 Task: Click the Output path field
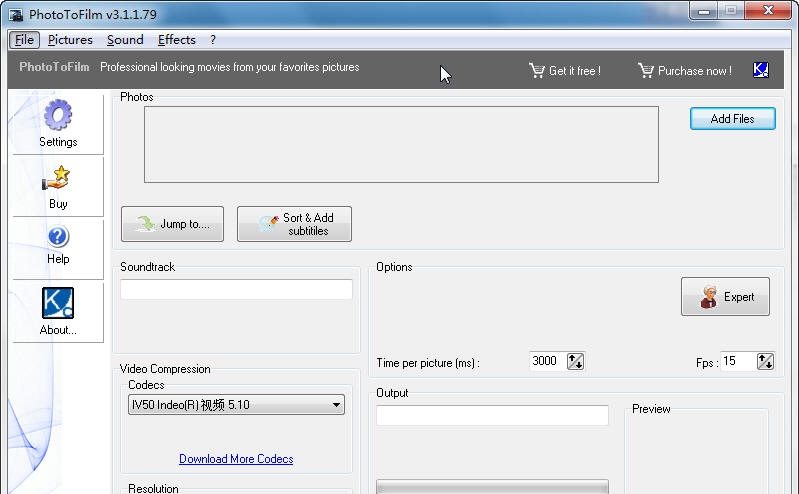click(x=492, y=415)
